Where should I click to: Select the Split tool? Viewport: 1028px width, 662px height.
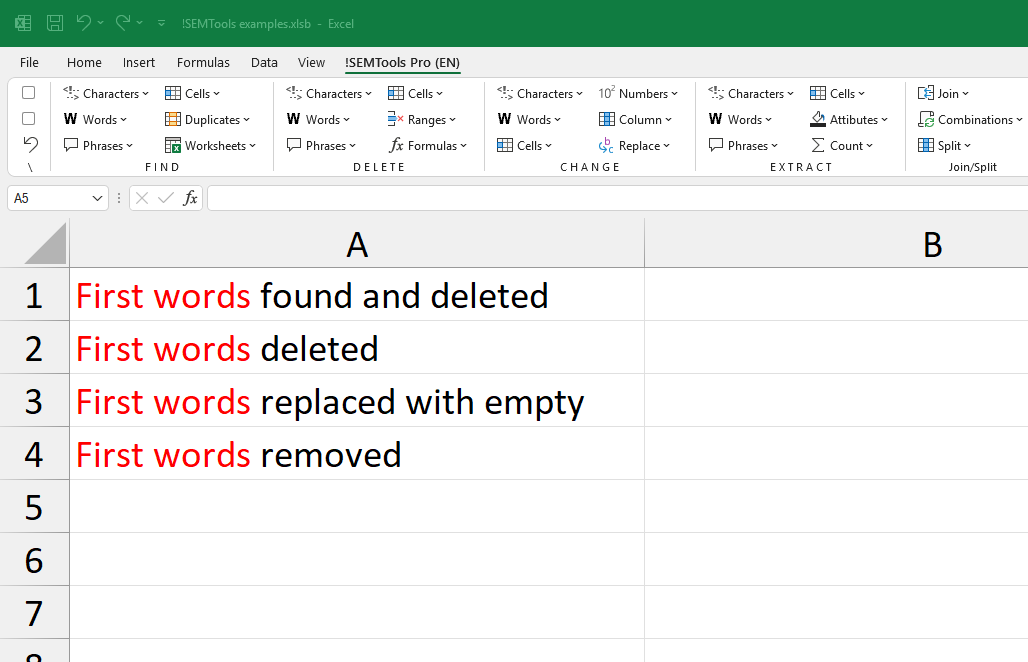click(x=945, y=145)
